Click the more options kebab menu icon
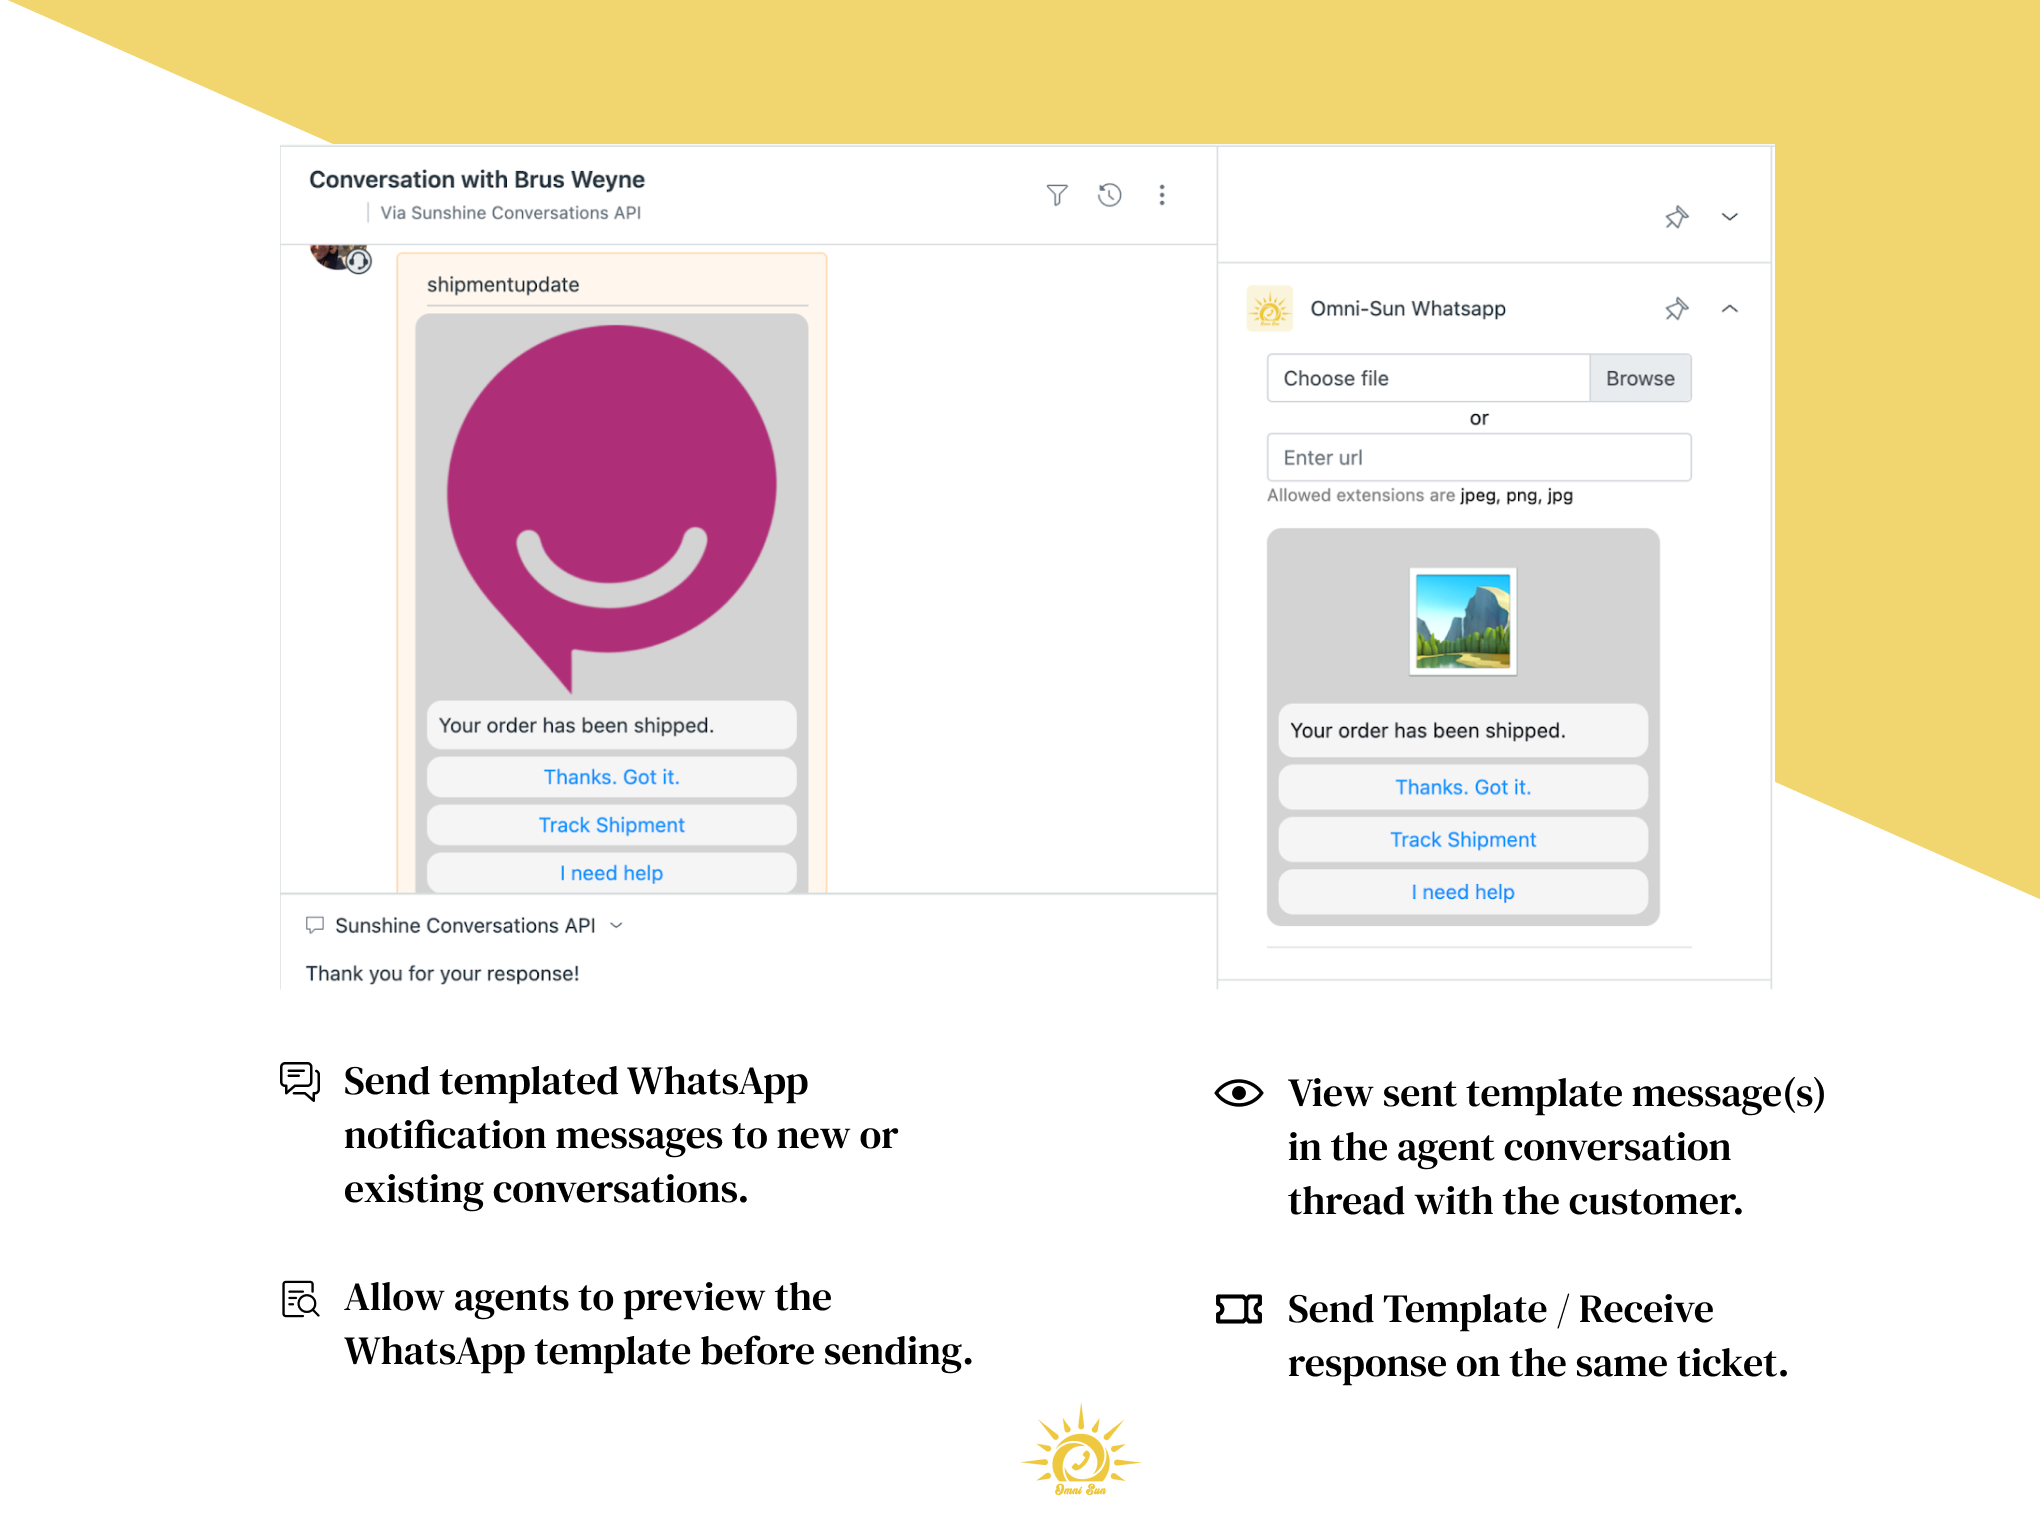 point(1163,195)
